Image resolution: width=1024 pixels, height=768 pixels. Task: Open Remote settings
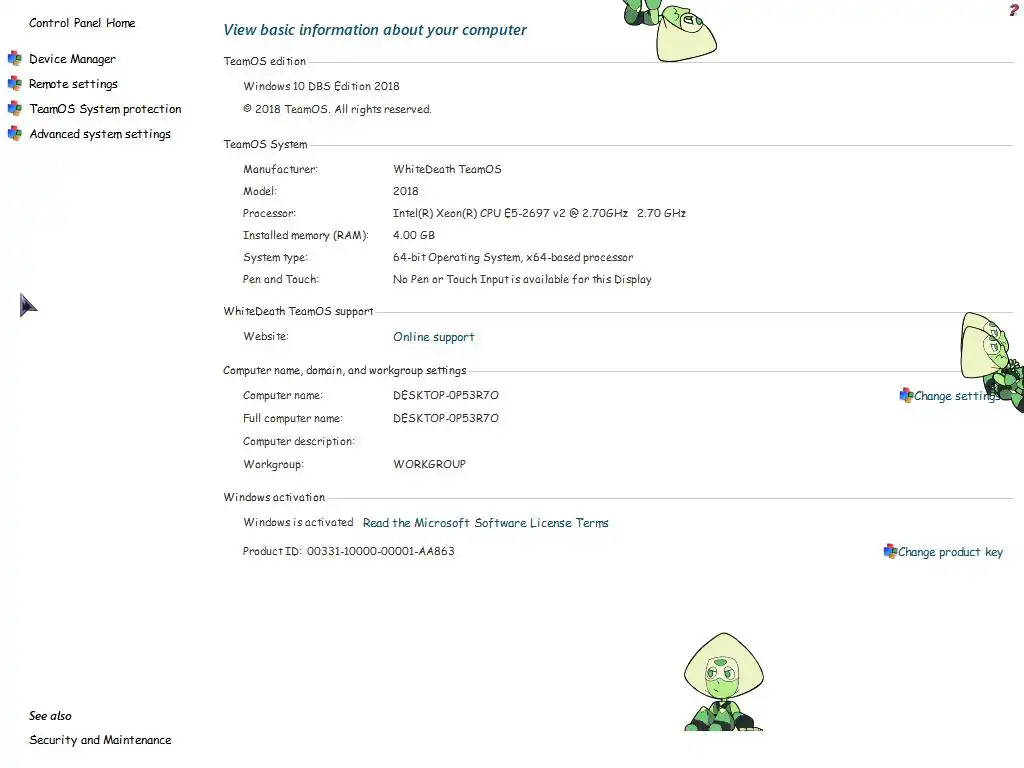tap(73, 84)
